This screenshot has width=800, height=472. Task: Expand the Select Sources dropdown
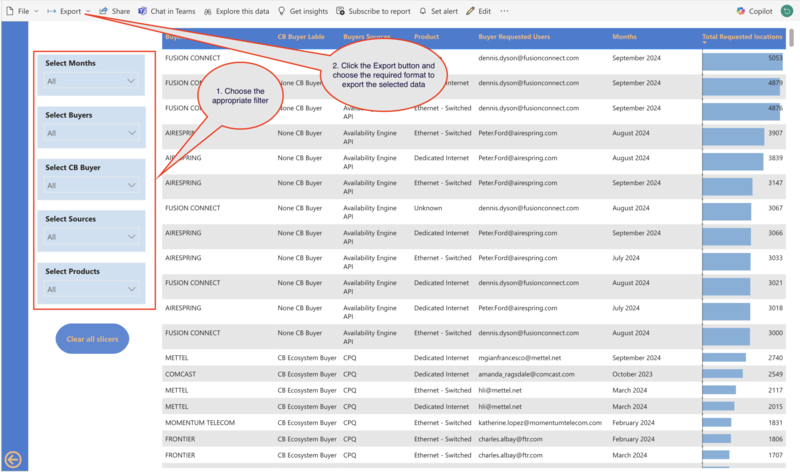tap(92, 237)
